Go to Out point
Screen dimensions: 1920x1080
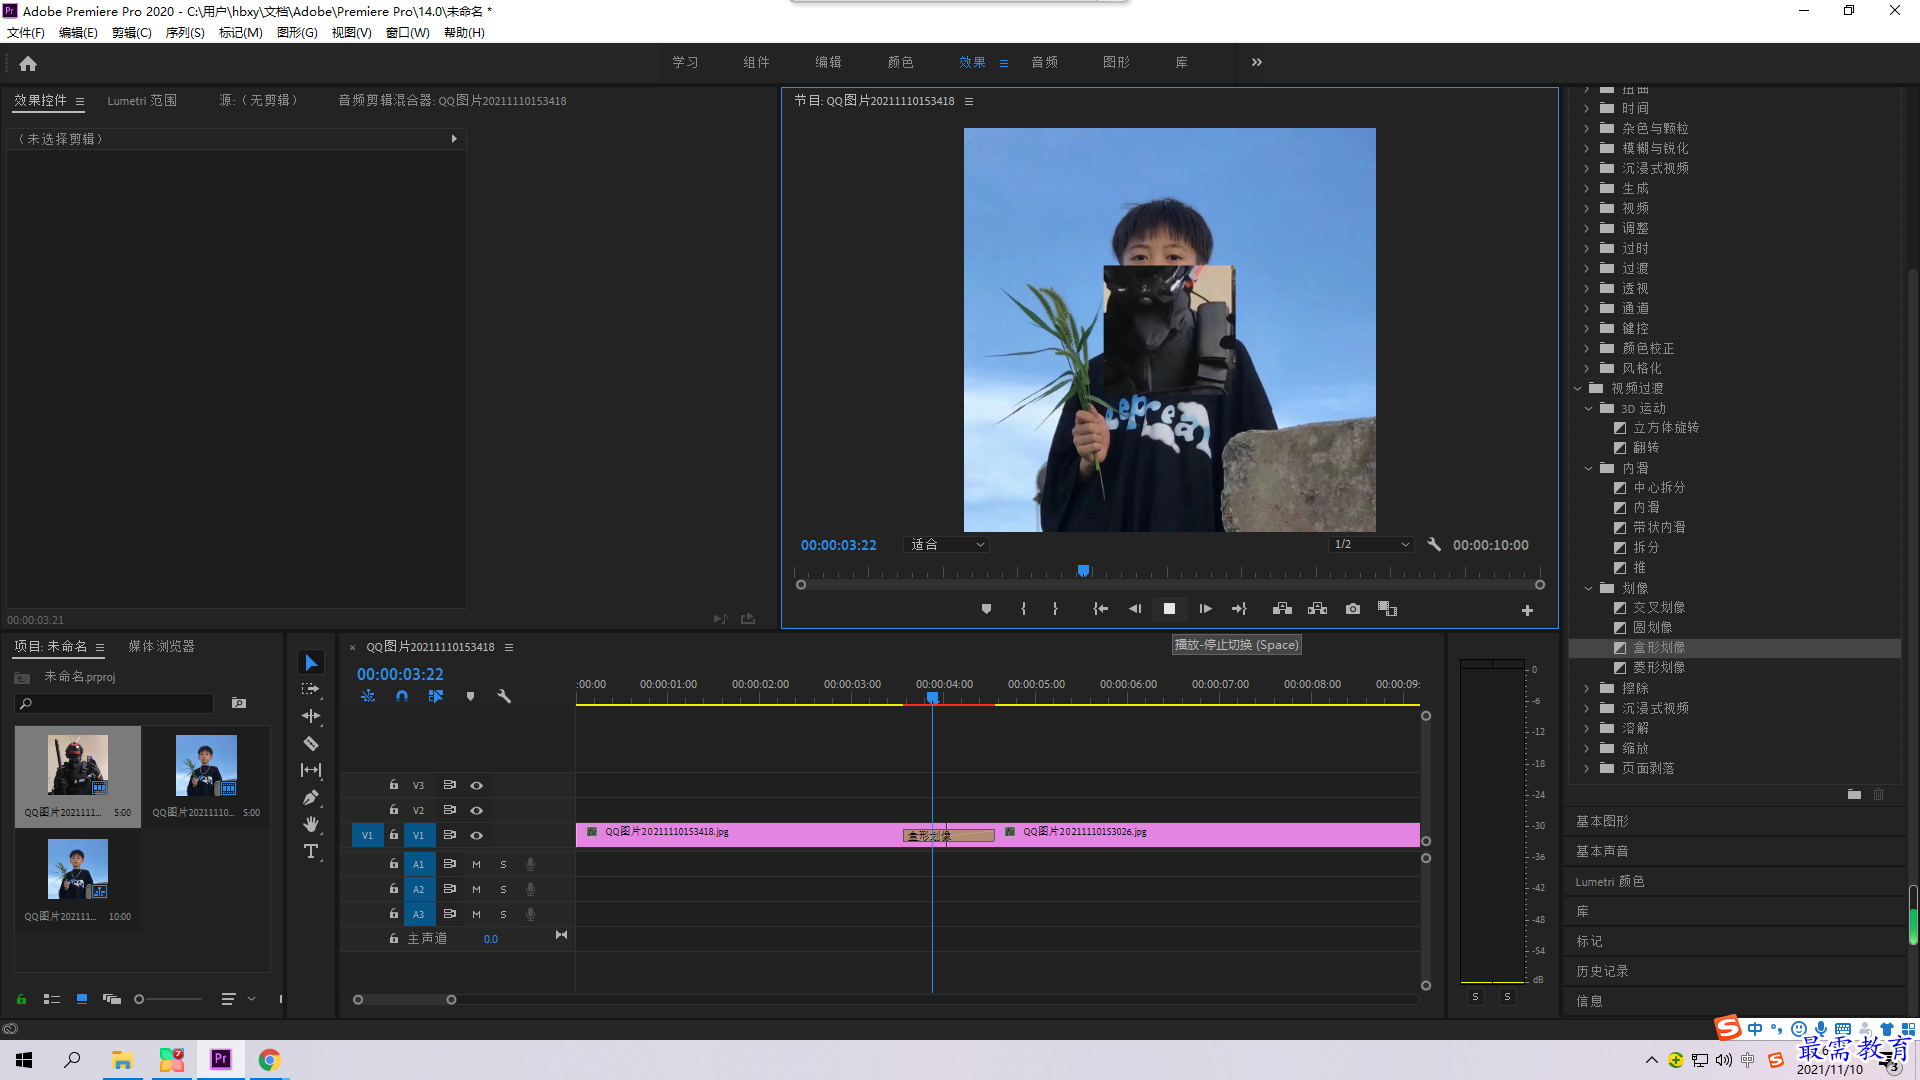(1239, 609)
